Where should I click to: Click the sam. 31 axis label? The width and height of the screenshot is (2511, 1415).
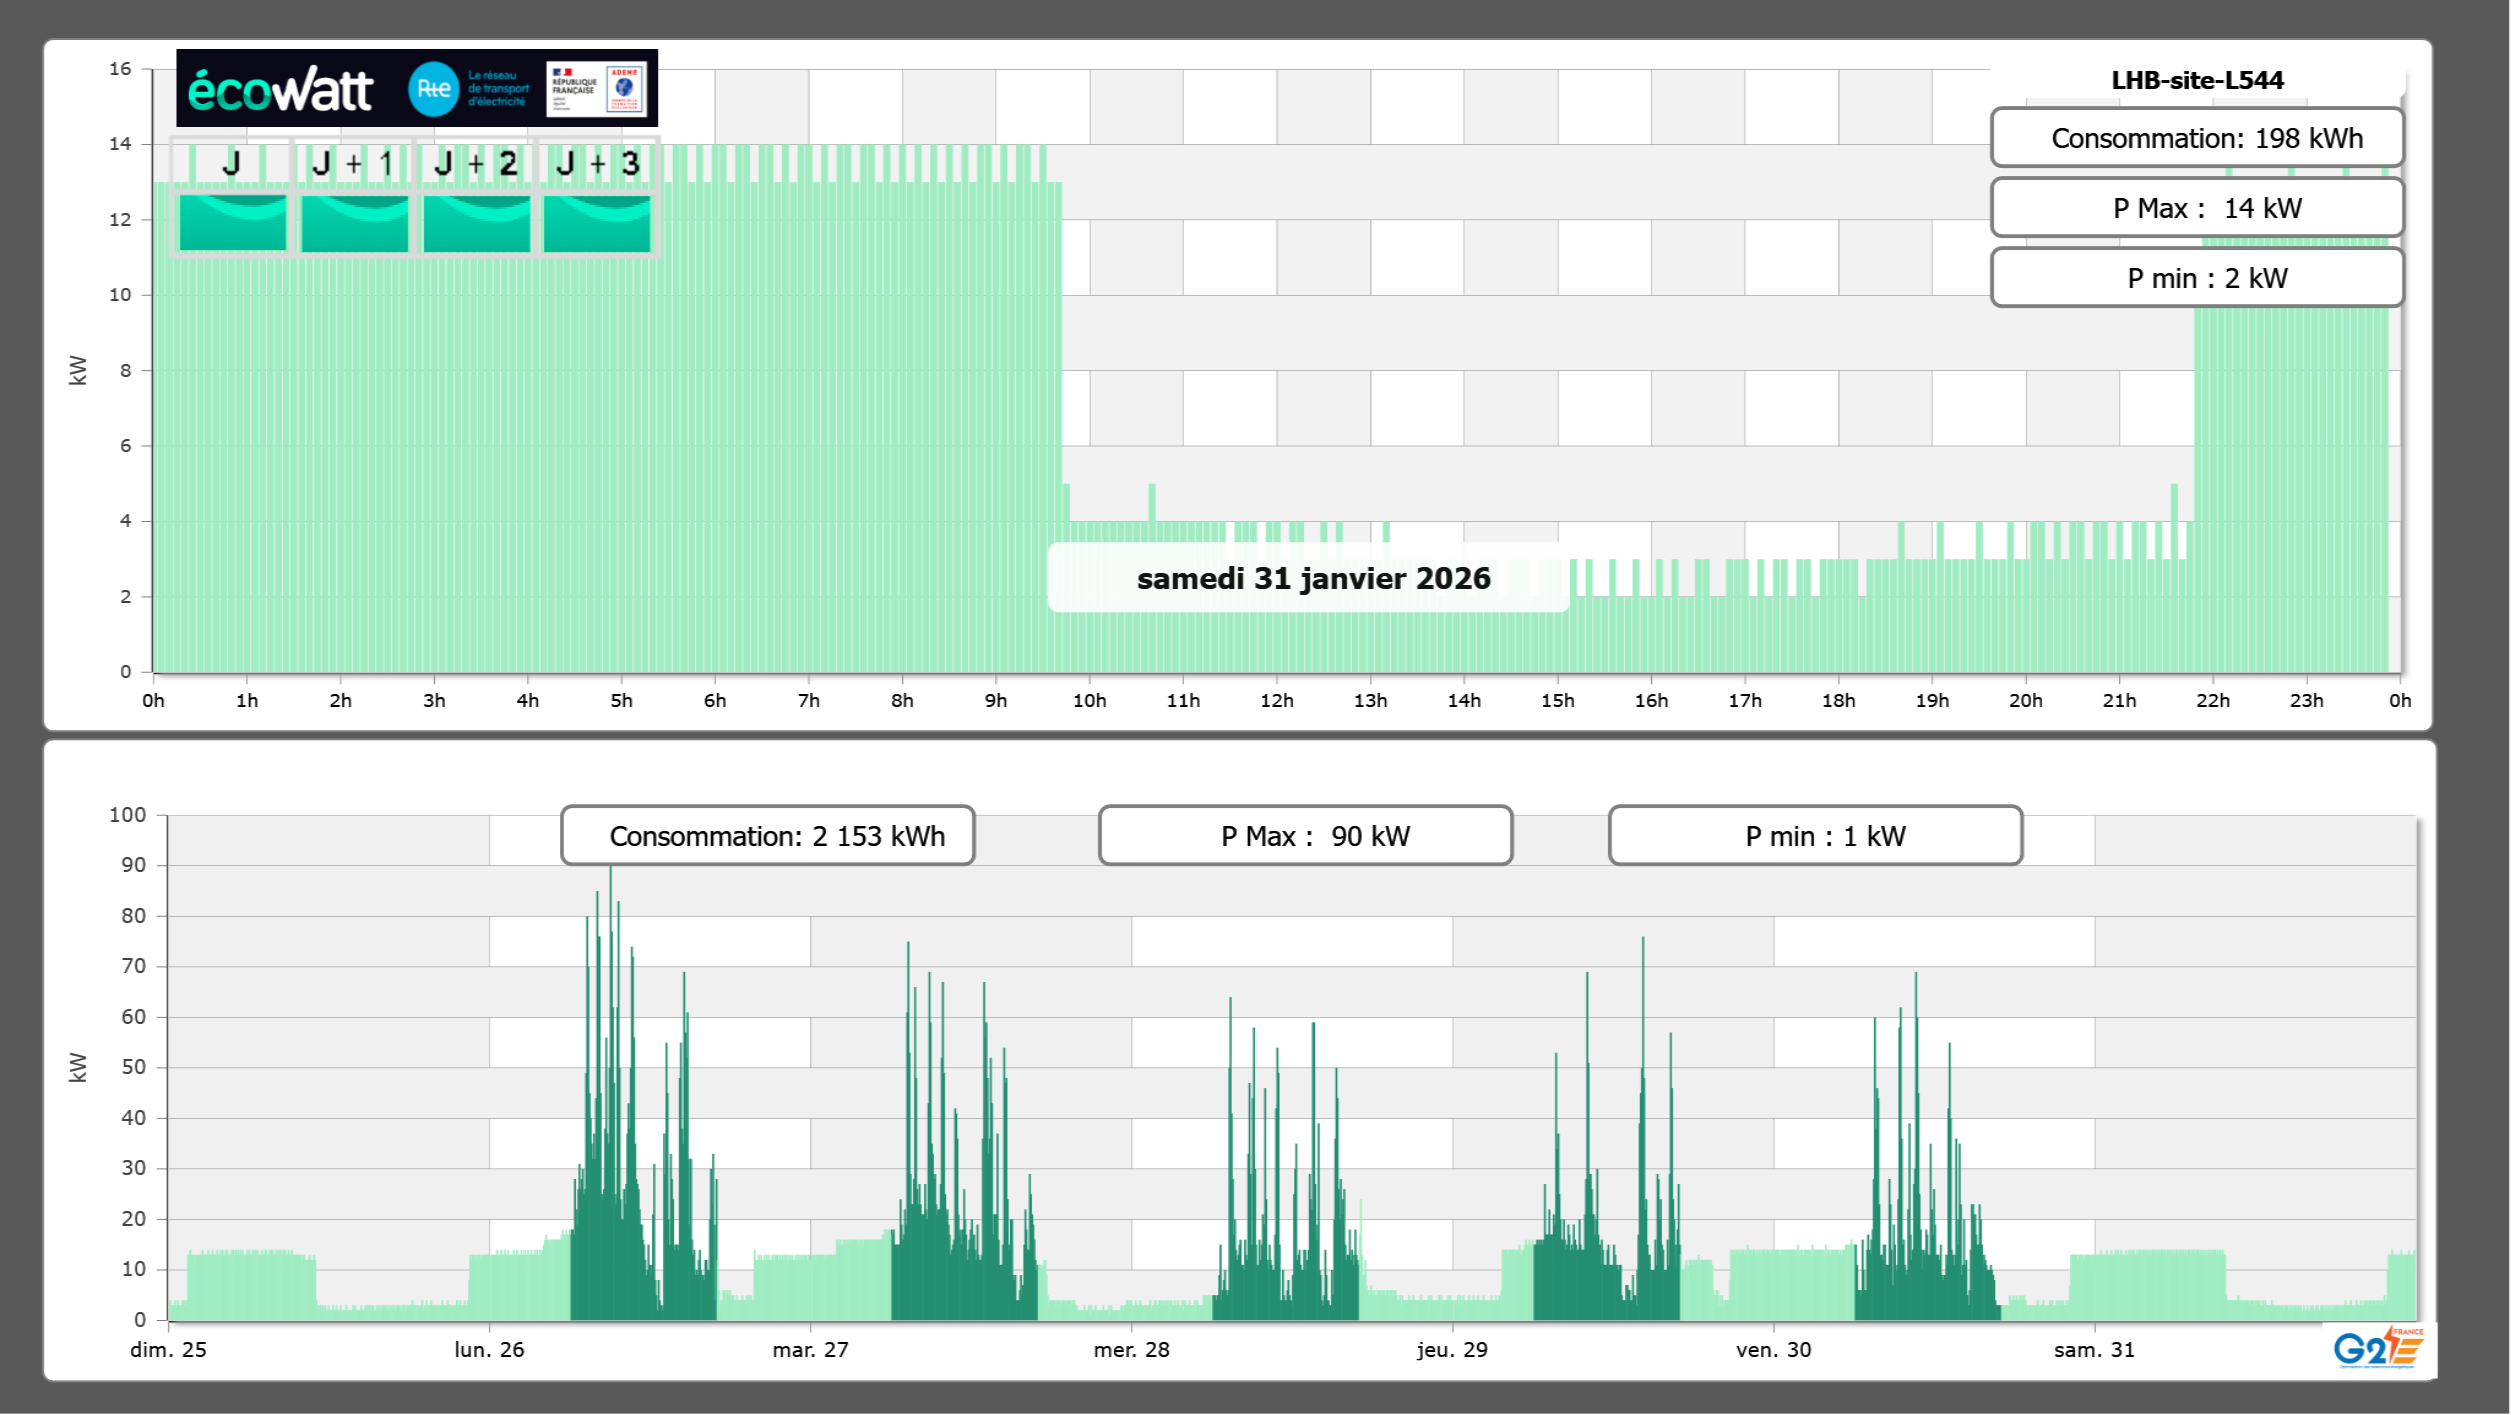[2093, 1349]
